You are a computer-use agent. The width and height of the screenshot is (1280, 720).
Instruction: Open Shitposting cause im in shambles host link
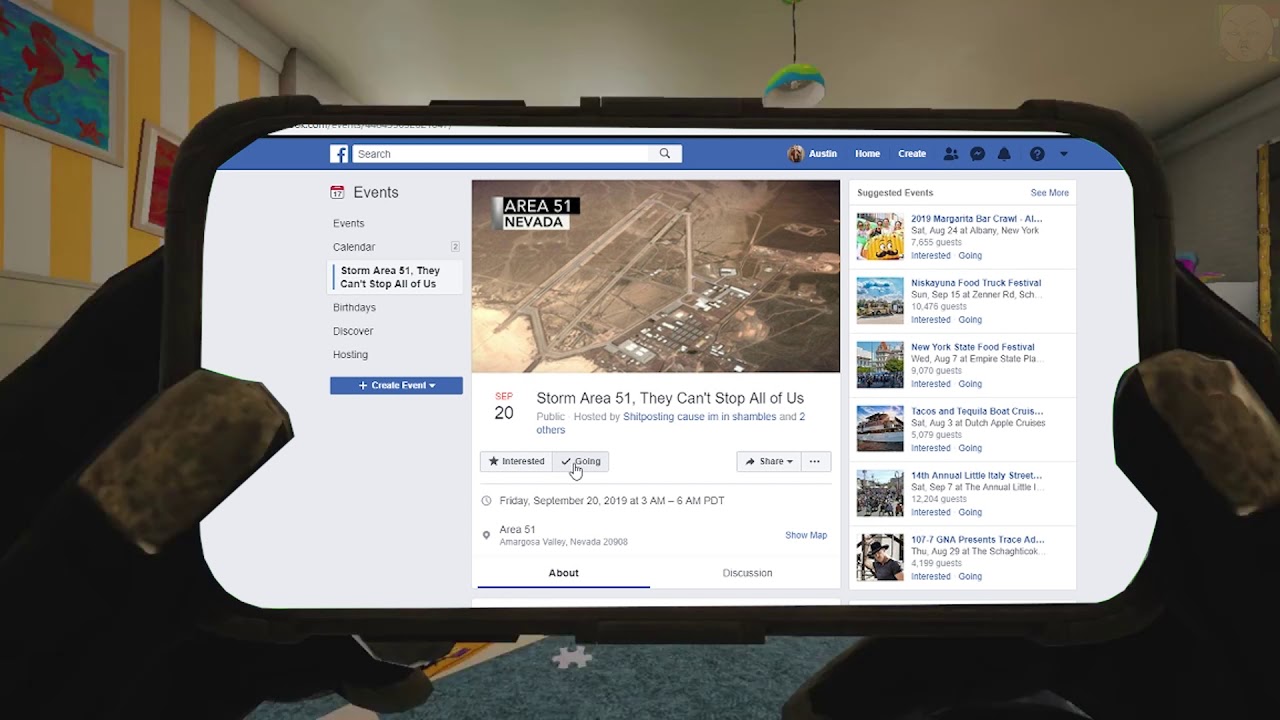click(x=700, y=417)
